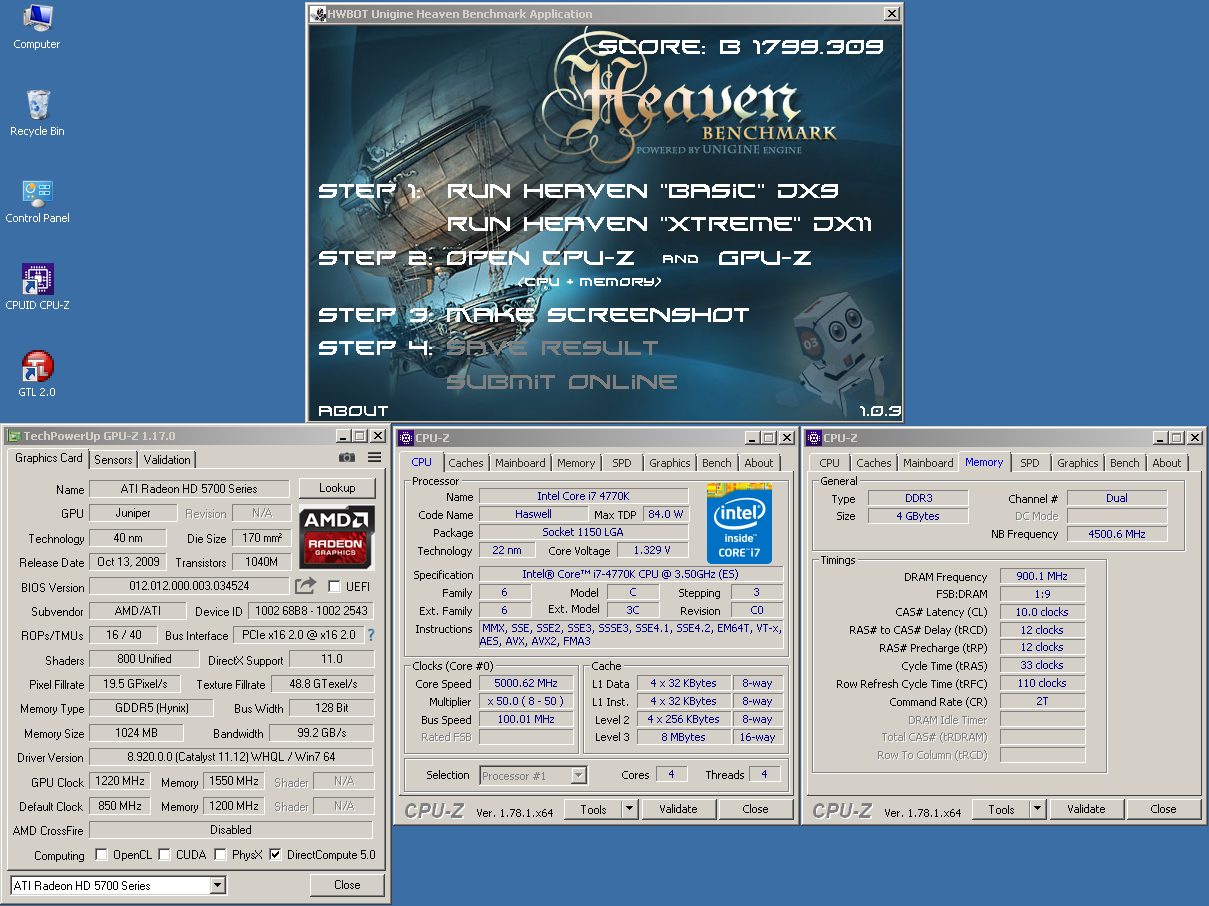Image resolution: width=1209 pixels, height=906 pixels.
Task: Click the NB Frequency 4500.6 MHz value
Action: [1117, 534]
